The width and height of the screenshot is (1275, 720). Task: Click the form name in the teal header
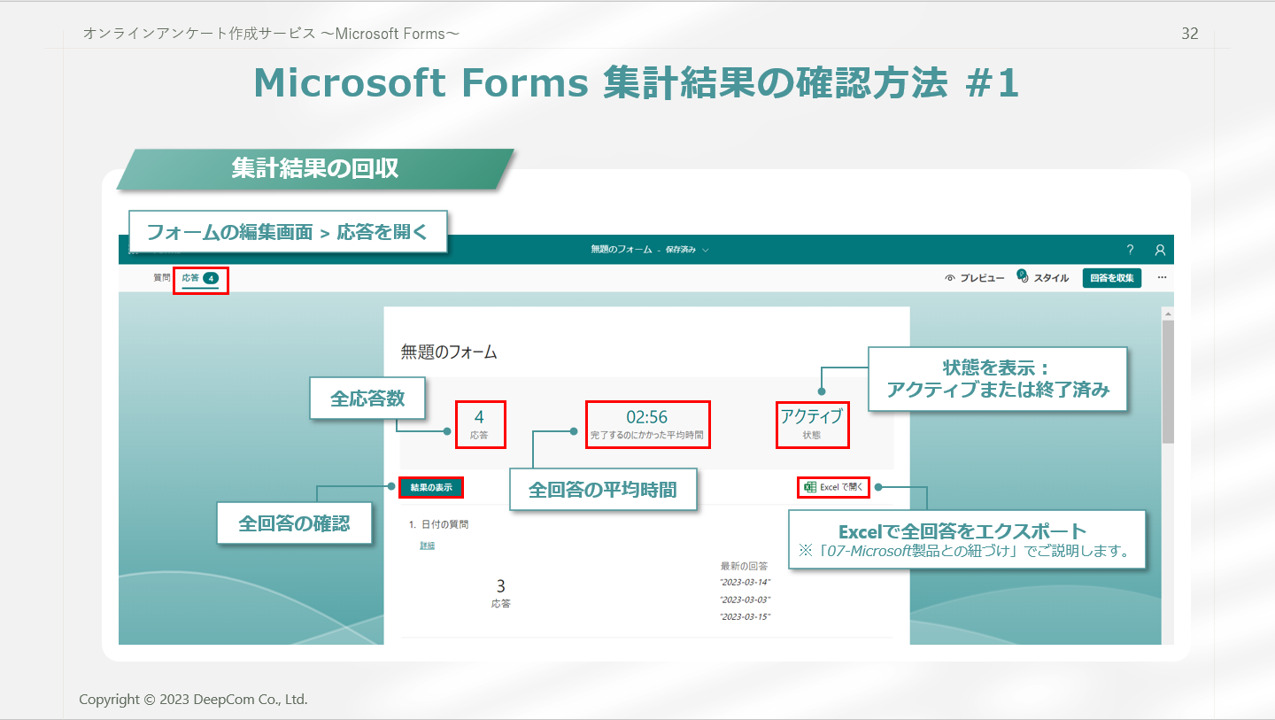click(621, 250)
